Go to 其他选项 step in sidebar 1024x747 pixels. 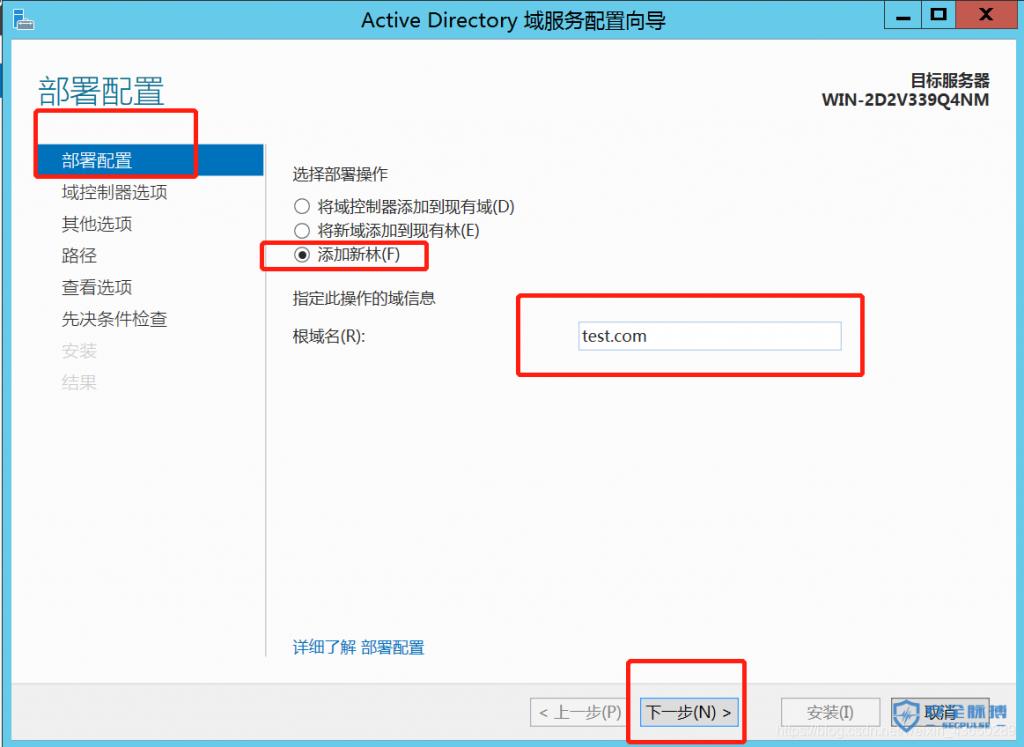coord(97,224)
